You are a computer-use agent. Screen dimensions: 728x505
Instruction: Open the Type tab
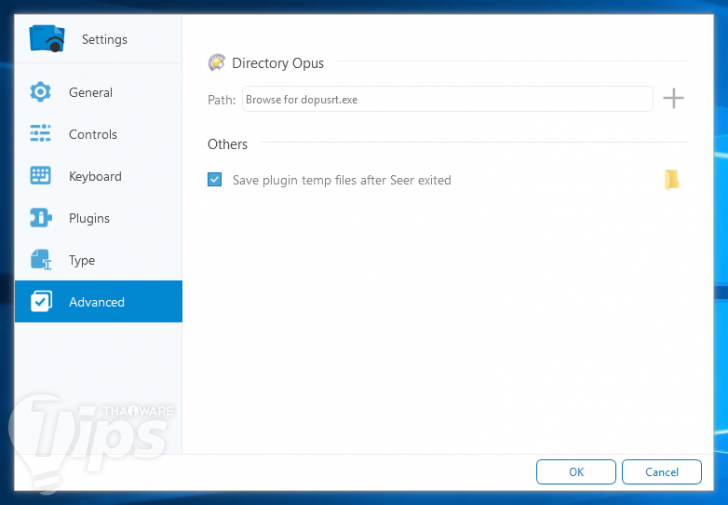point(98,260)
